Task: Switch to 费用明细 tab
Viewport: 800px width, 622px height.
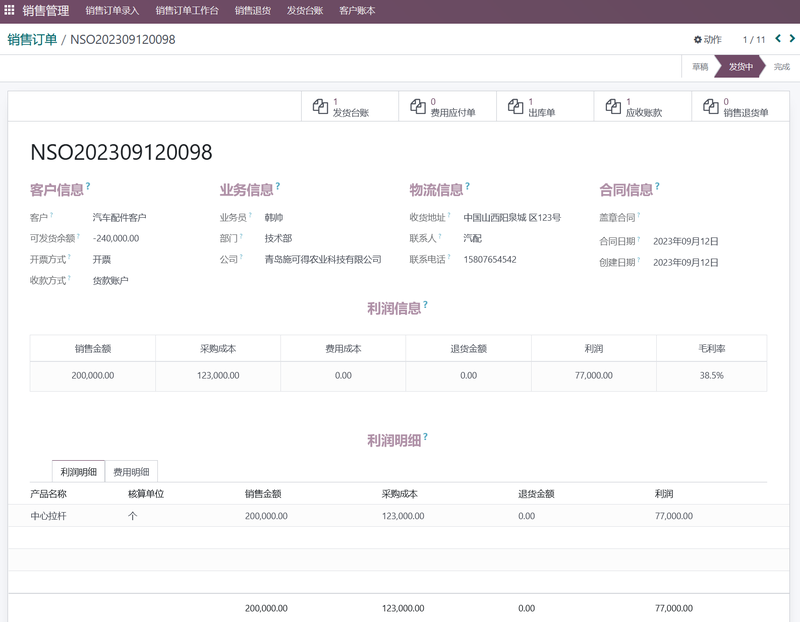Action: [x=131, y=472]
